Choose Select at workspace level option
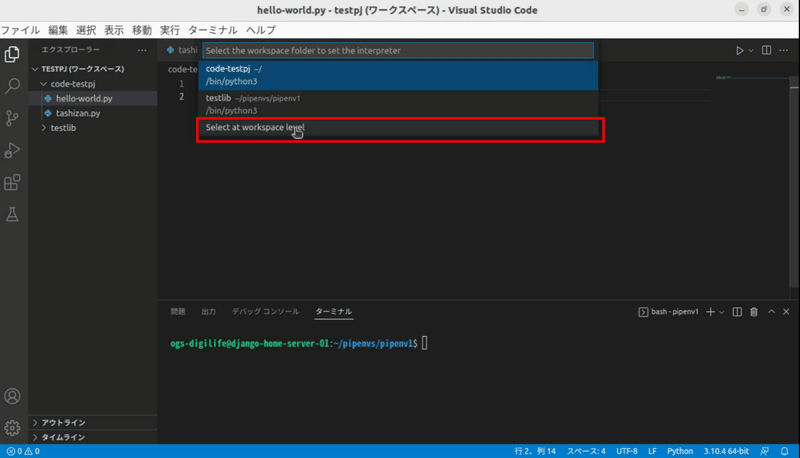Screen dimensions: 800x458 point(398,128)
